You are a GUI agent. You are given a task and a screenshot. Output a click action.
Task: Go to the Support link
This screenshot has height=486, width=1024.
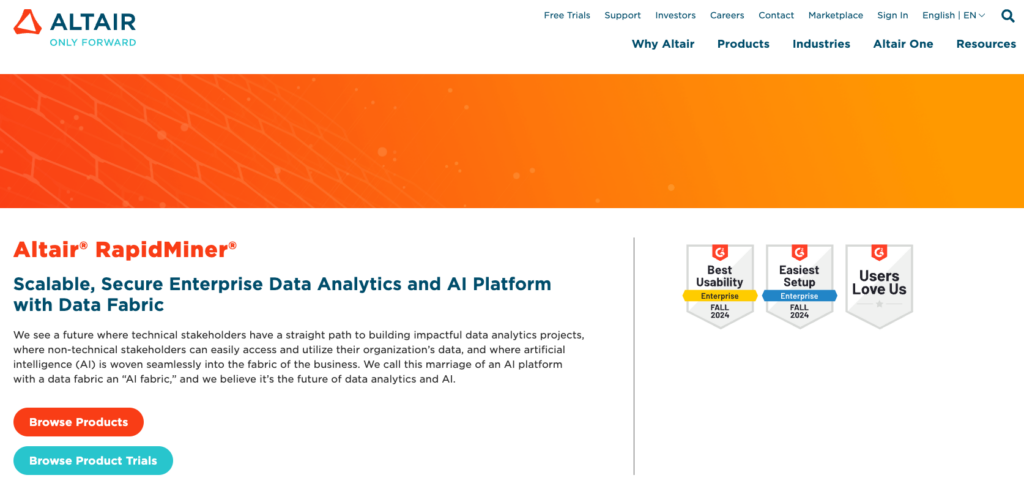(x=623, y=15)
